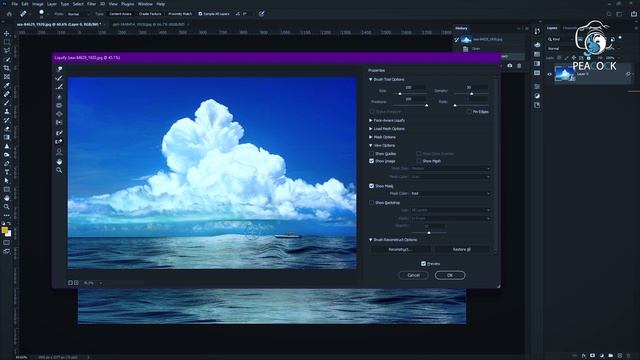Toggle Sample All Layers checkbox
Image resolution: width=640 pixels, height=360 pixels.
[200, 14]
